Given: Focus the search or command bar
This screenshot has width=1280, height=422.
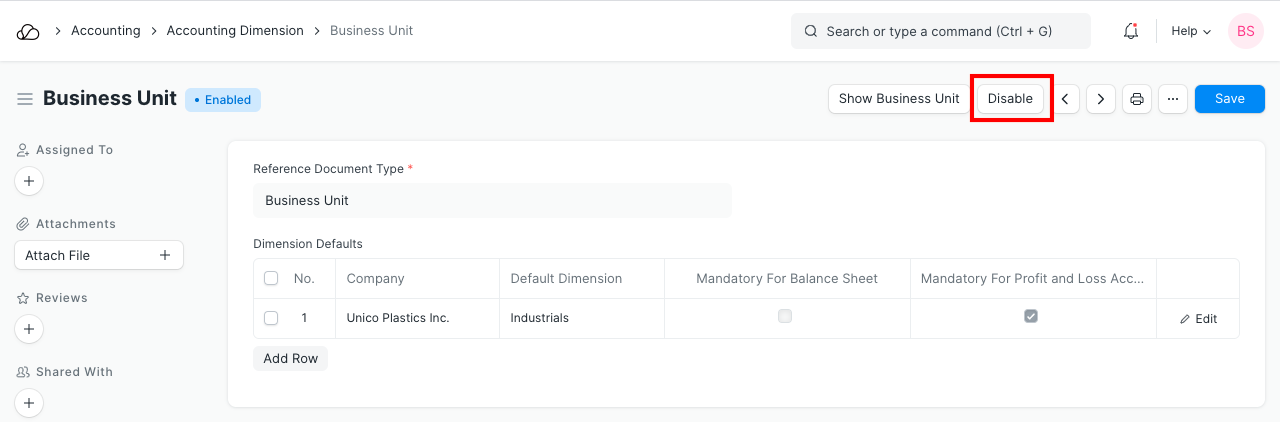Looking at the screenshot, I should pos(940,31).
